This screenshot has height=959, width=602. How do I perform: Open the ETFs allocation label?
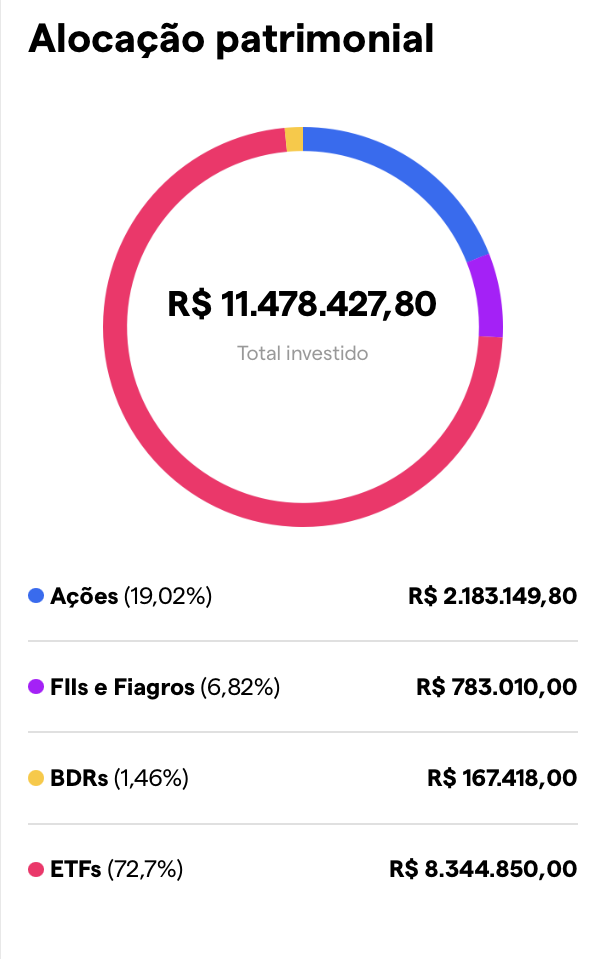(x=116, y=869)
